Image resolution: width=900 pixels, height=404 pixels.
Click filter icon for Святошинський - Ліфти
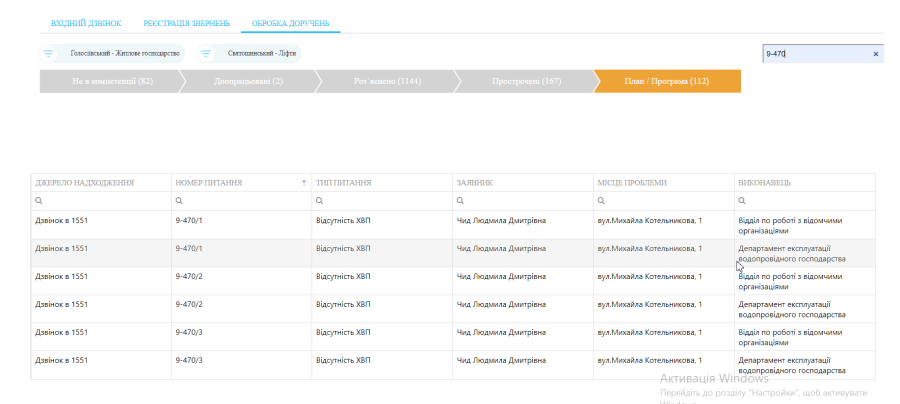206,53
